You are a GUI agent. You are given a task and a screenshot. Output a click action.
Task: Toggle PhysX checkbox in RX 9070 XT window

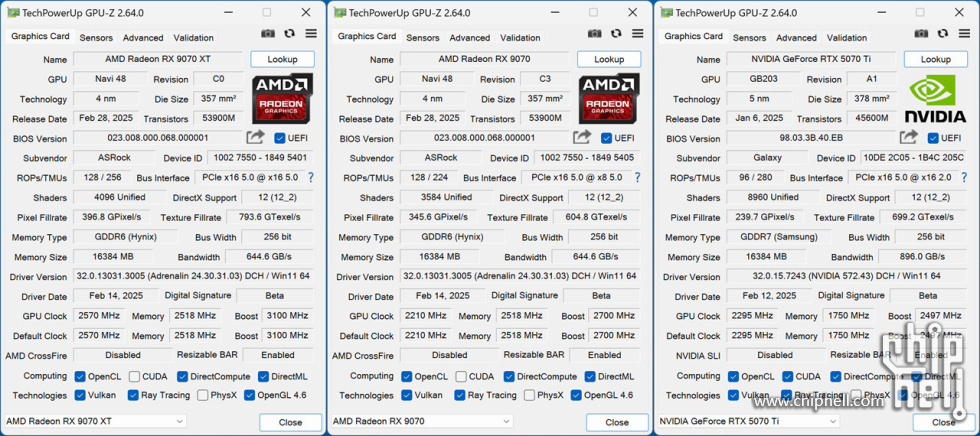(202, 395)
